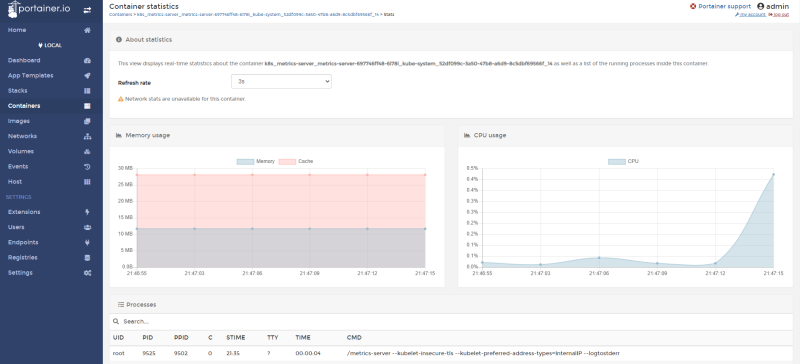Click the network stats warning triangle icon

click(x=120, y=99)
